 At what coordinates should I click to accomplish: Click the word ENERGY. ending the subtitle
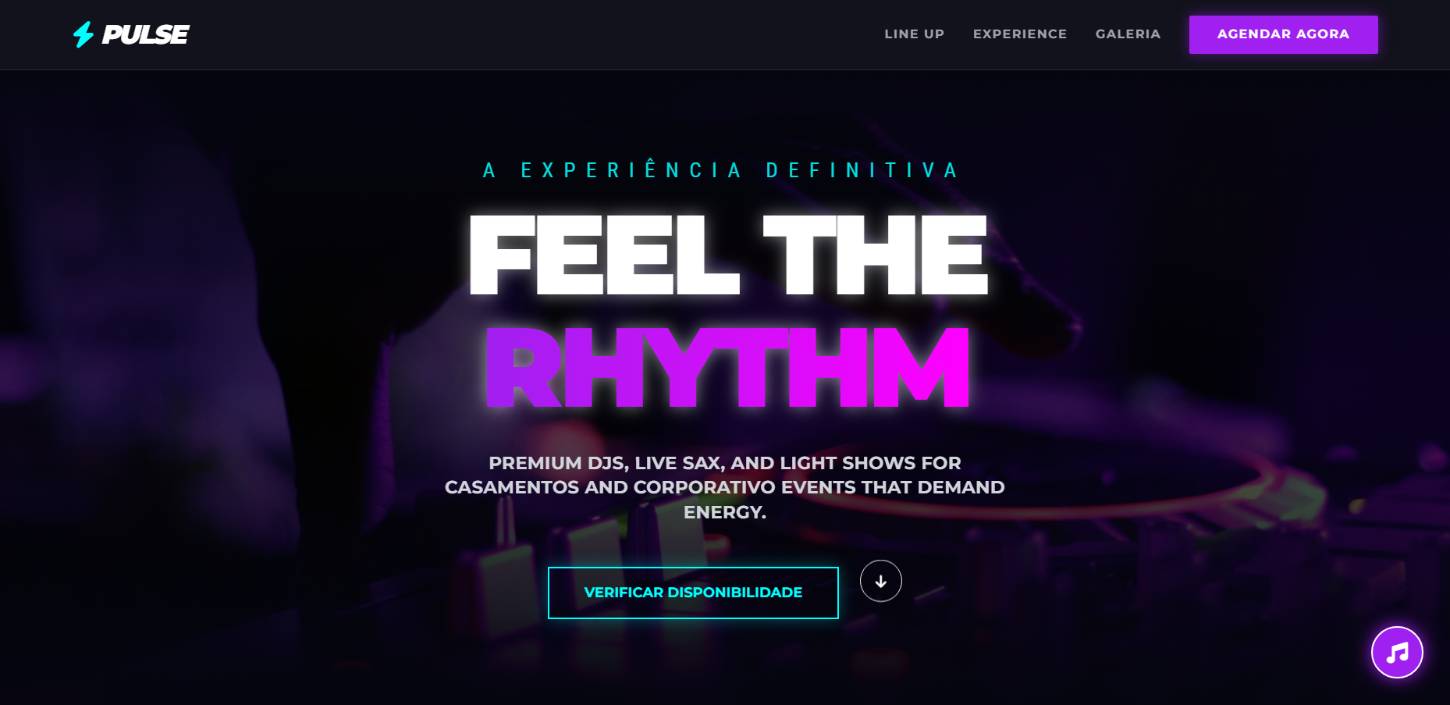pyautogui.click(x=725, y=512)
